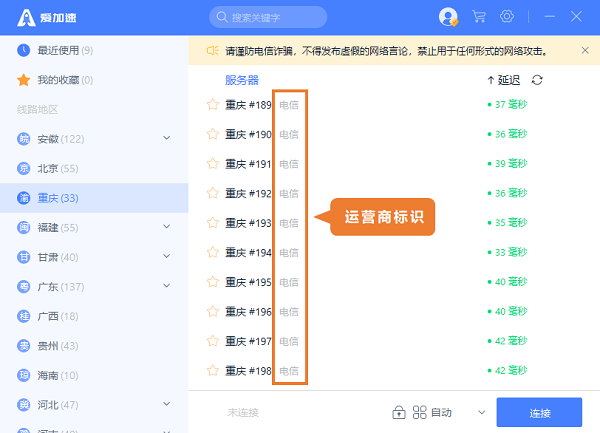600x433 pixels.
Task: Select the 北京 (55) region
Action: click(x=56, y=168)
